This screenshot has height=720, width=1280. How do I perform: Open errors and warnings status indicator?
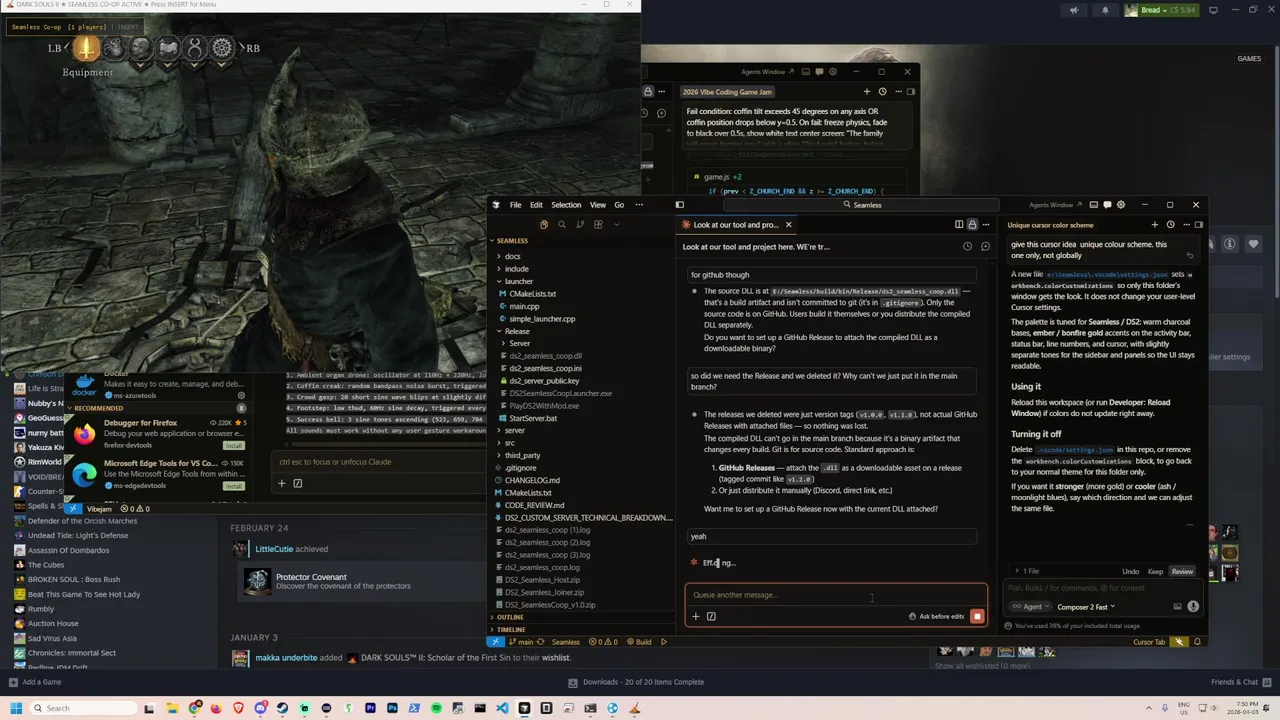pos(604,642)
